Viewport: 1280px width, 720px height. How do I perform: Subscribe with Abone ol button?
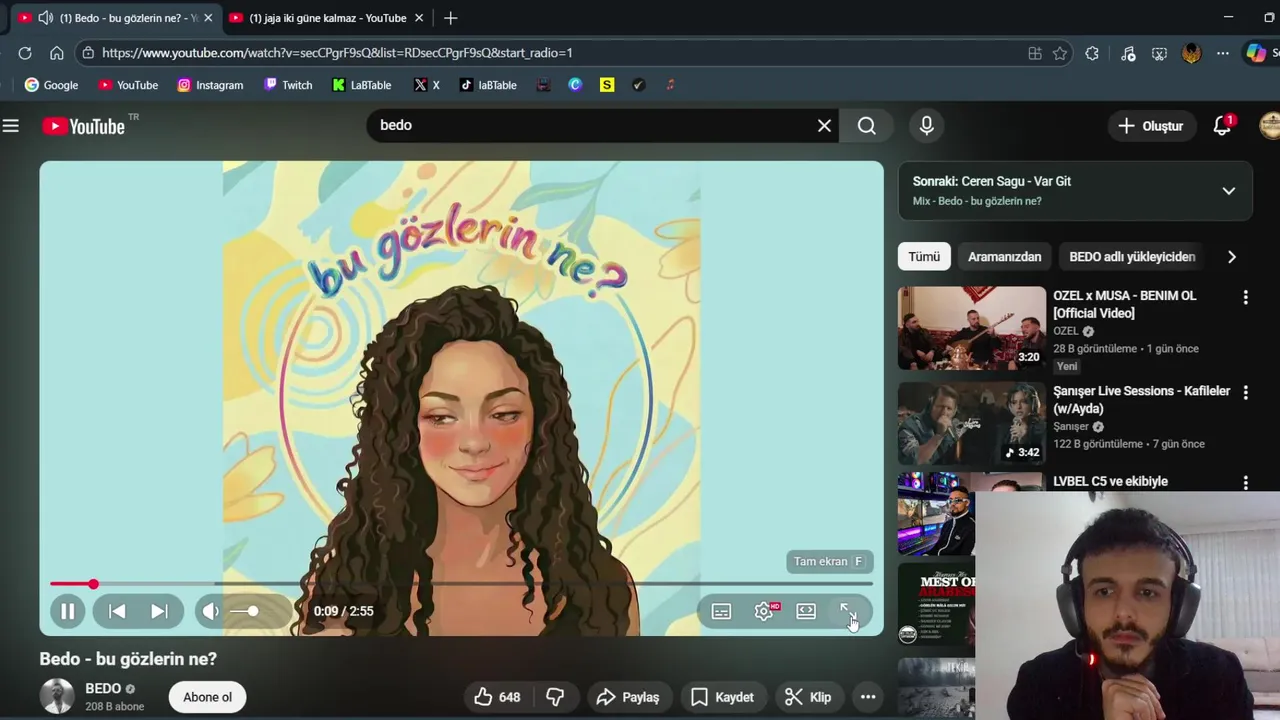click(207, 697)
